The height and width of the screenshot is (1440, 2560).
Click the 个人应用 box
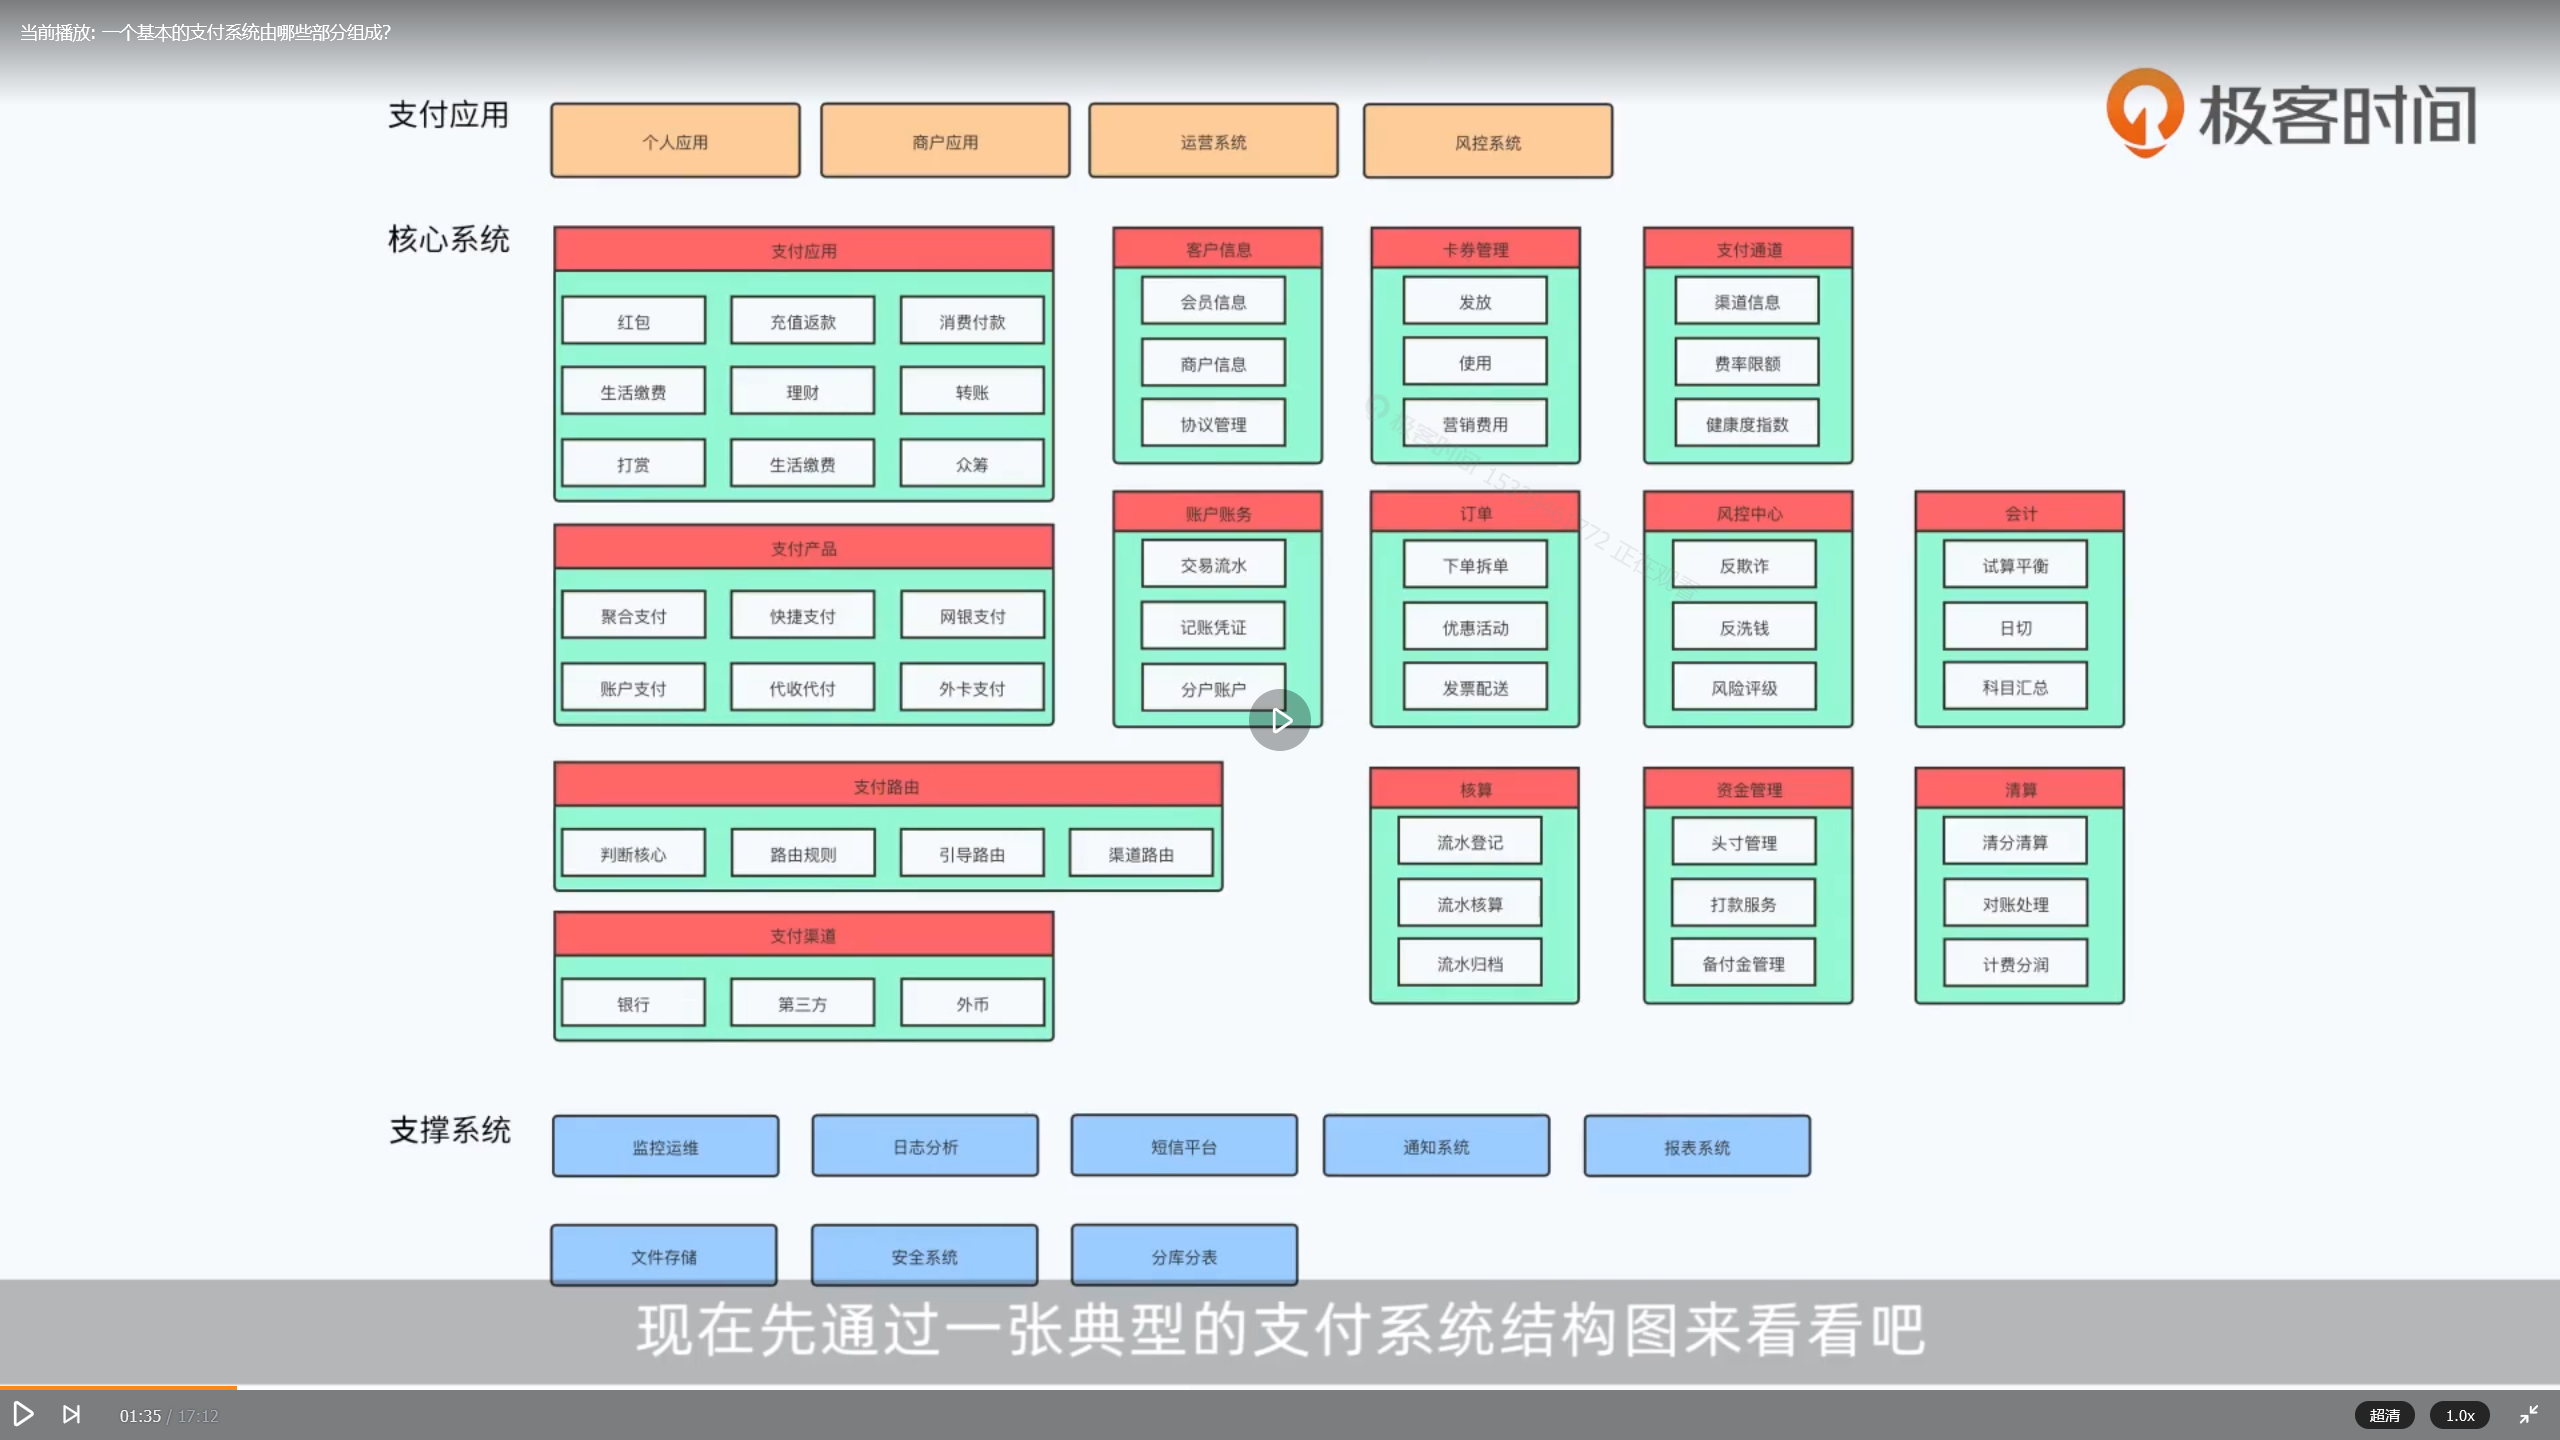pos(675,142)
